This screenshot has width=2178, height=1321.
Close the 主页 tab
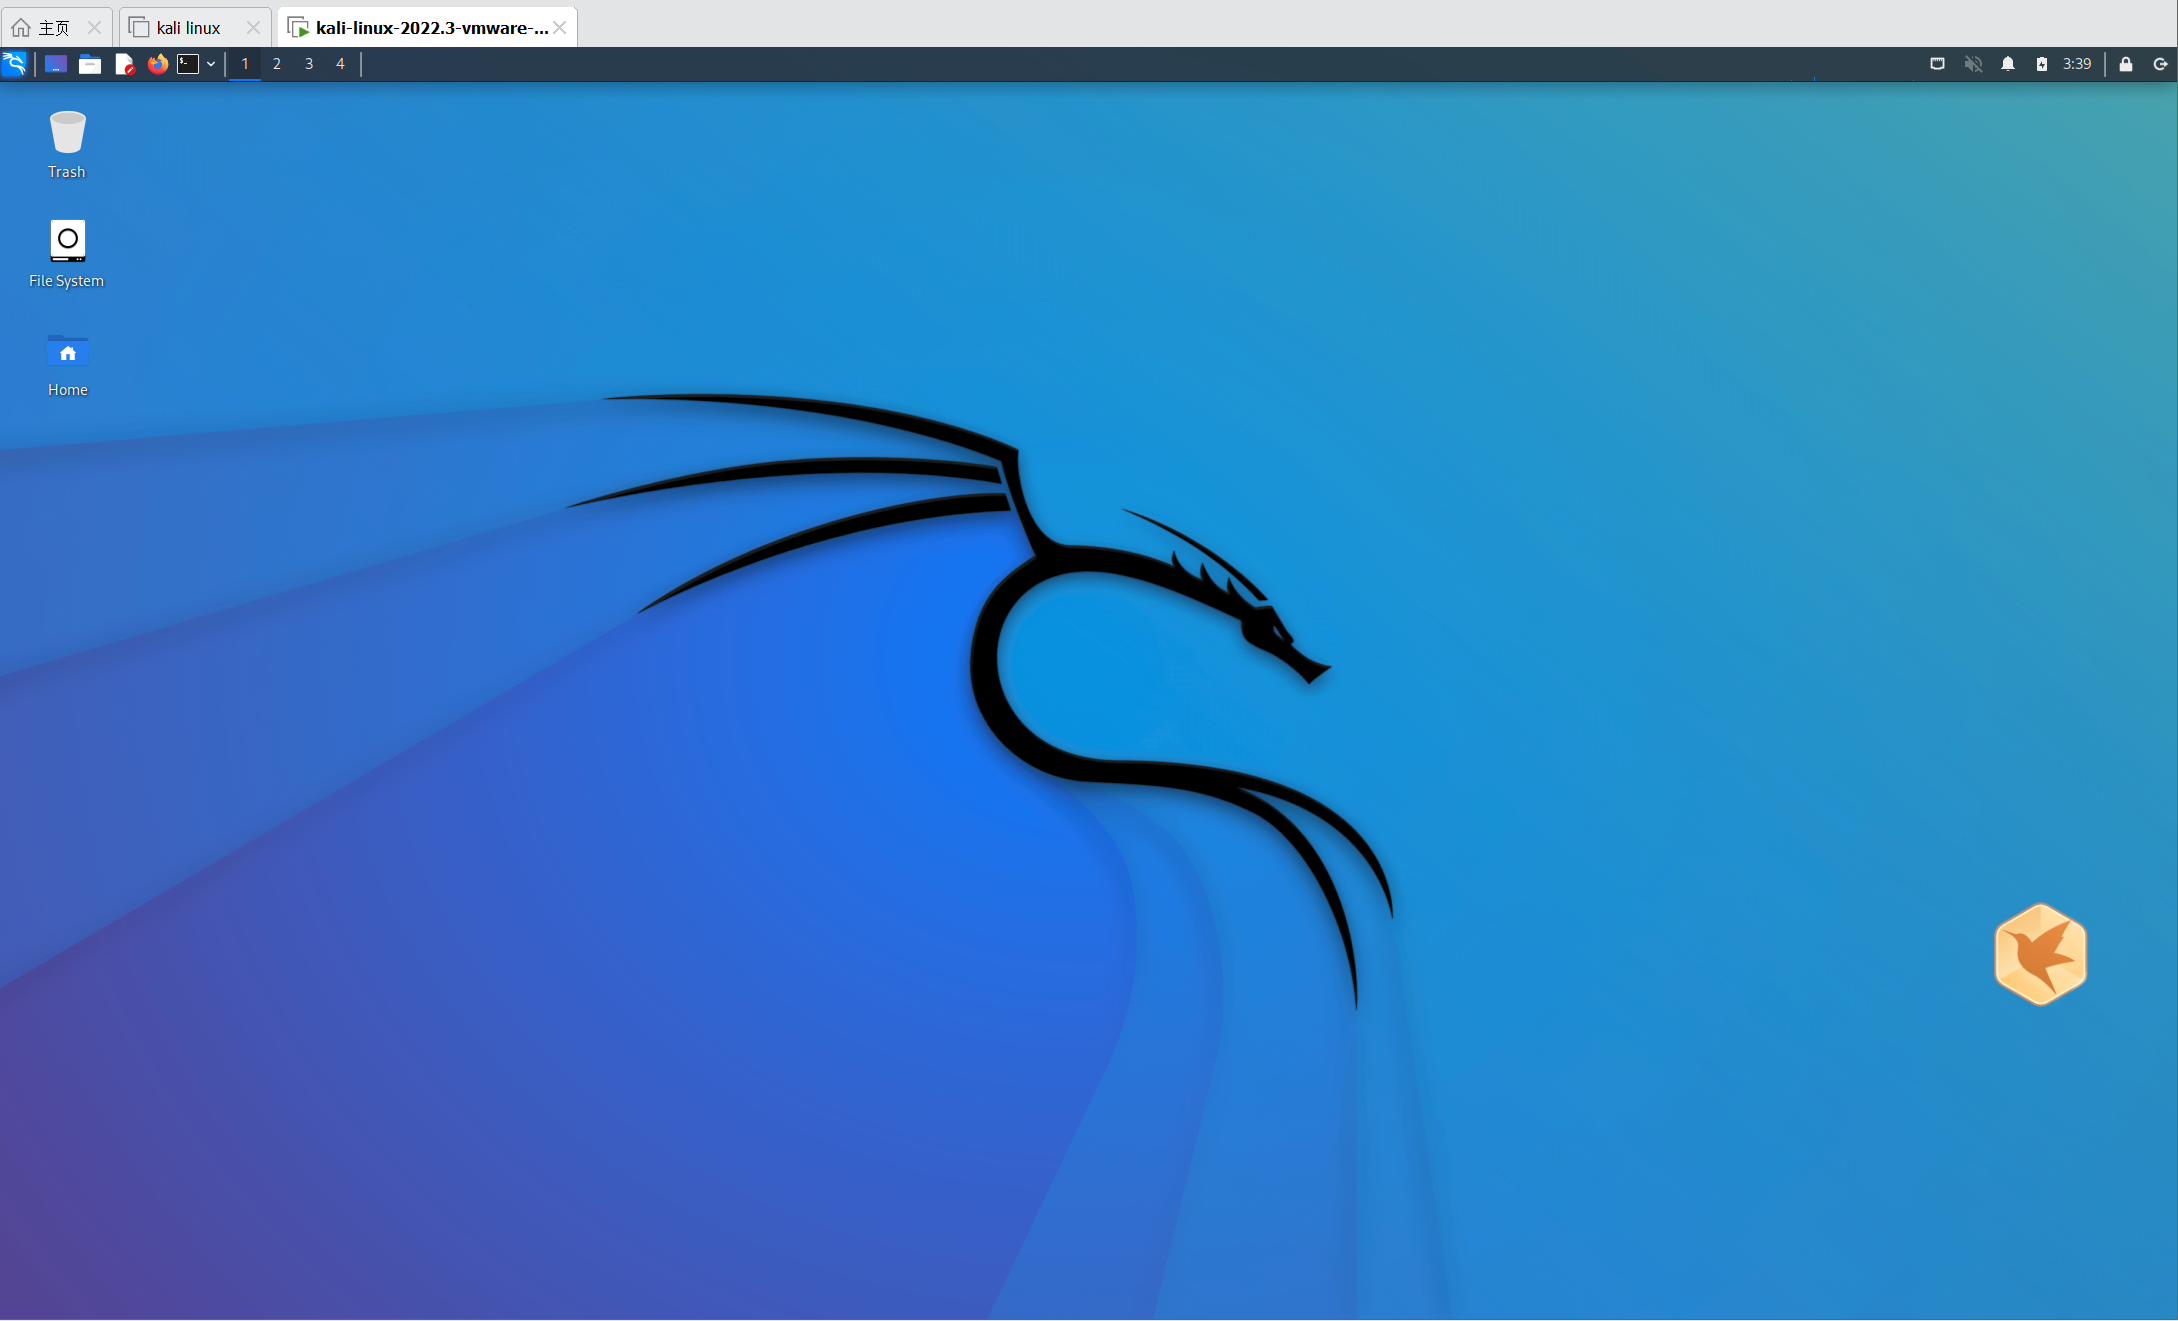click(94, 27)
